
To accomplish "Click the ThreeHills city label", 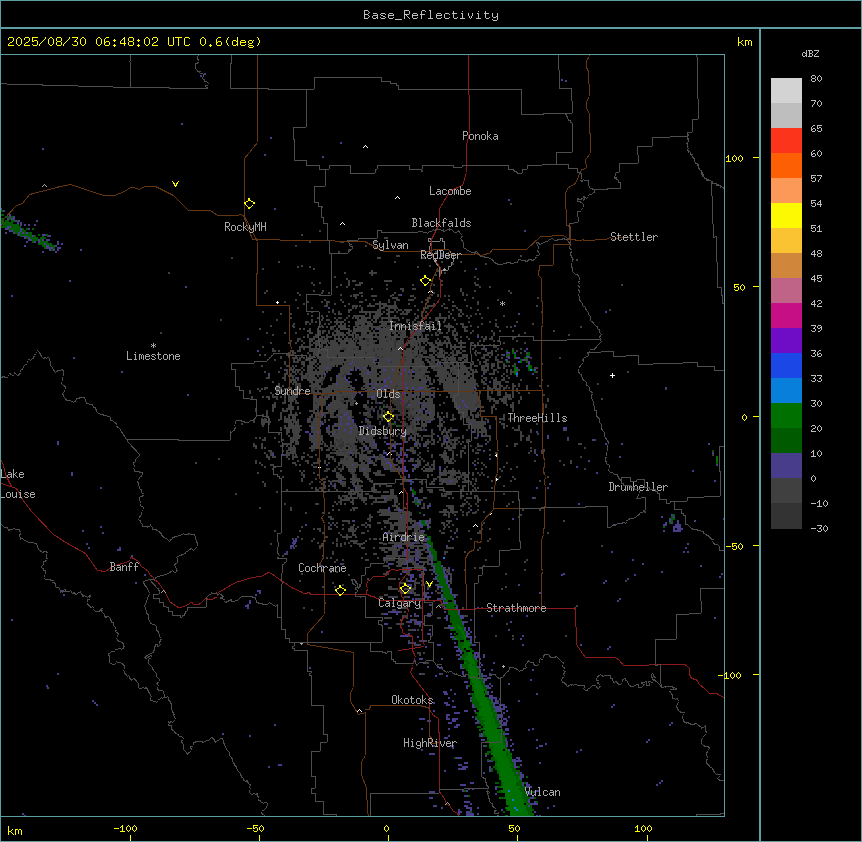I will 537,418.
